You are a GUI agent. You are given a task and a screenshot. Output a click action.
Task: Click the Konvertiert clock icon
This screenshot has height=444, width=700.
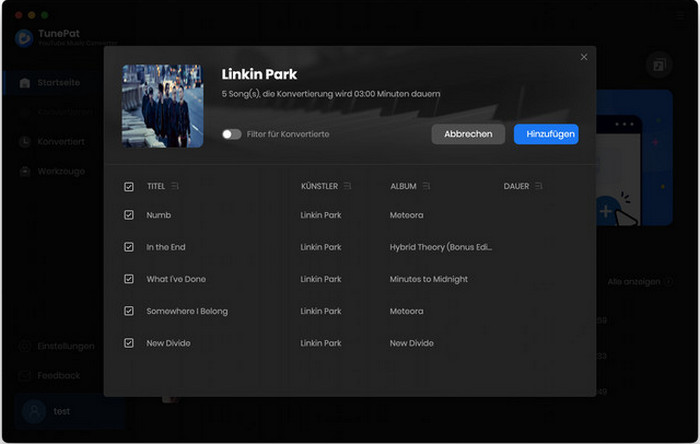[x=25, y=141]
